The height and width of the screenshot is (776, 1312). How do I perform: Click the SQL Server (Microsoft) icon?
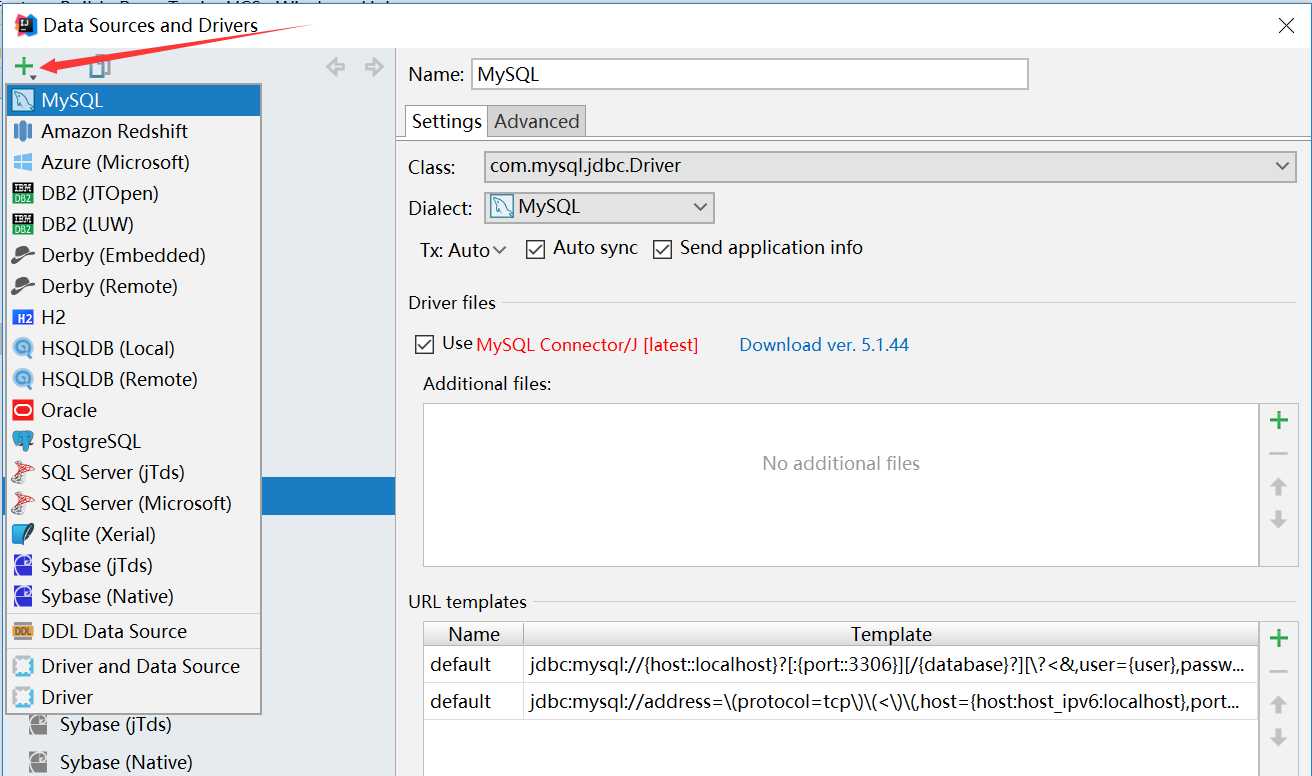click(x=23, y=503)
